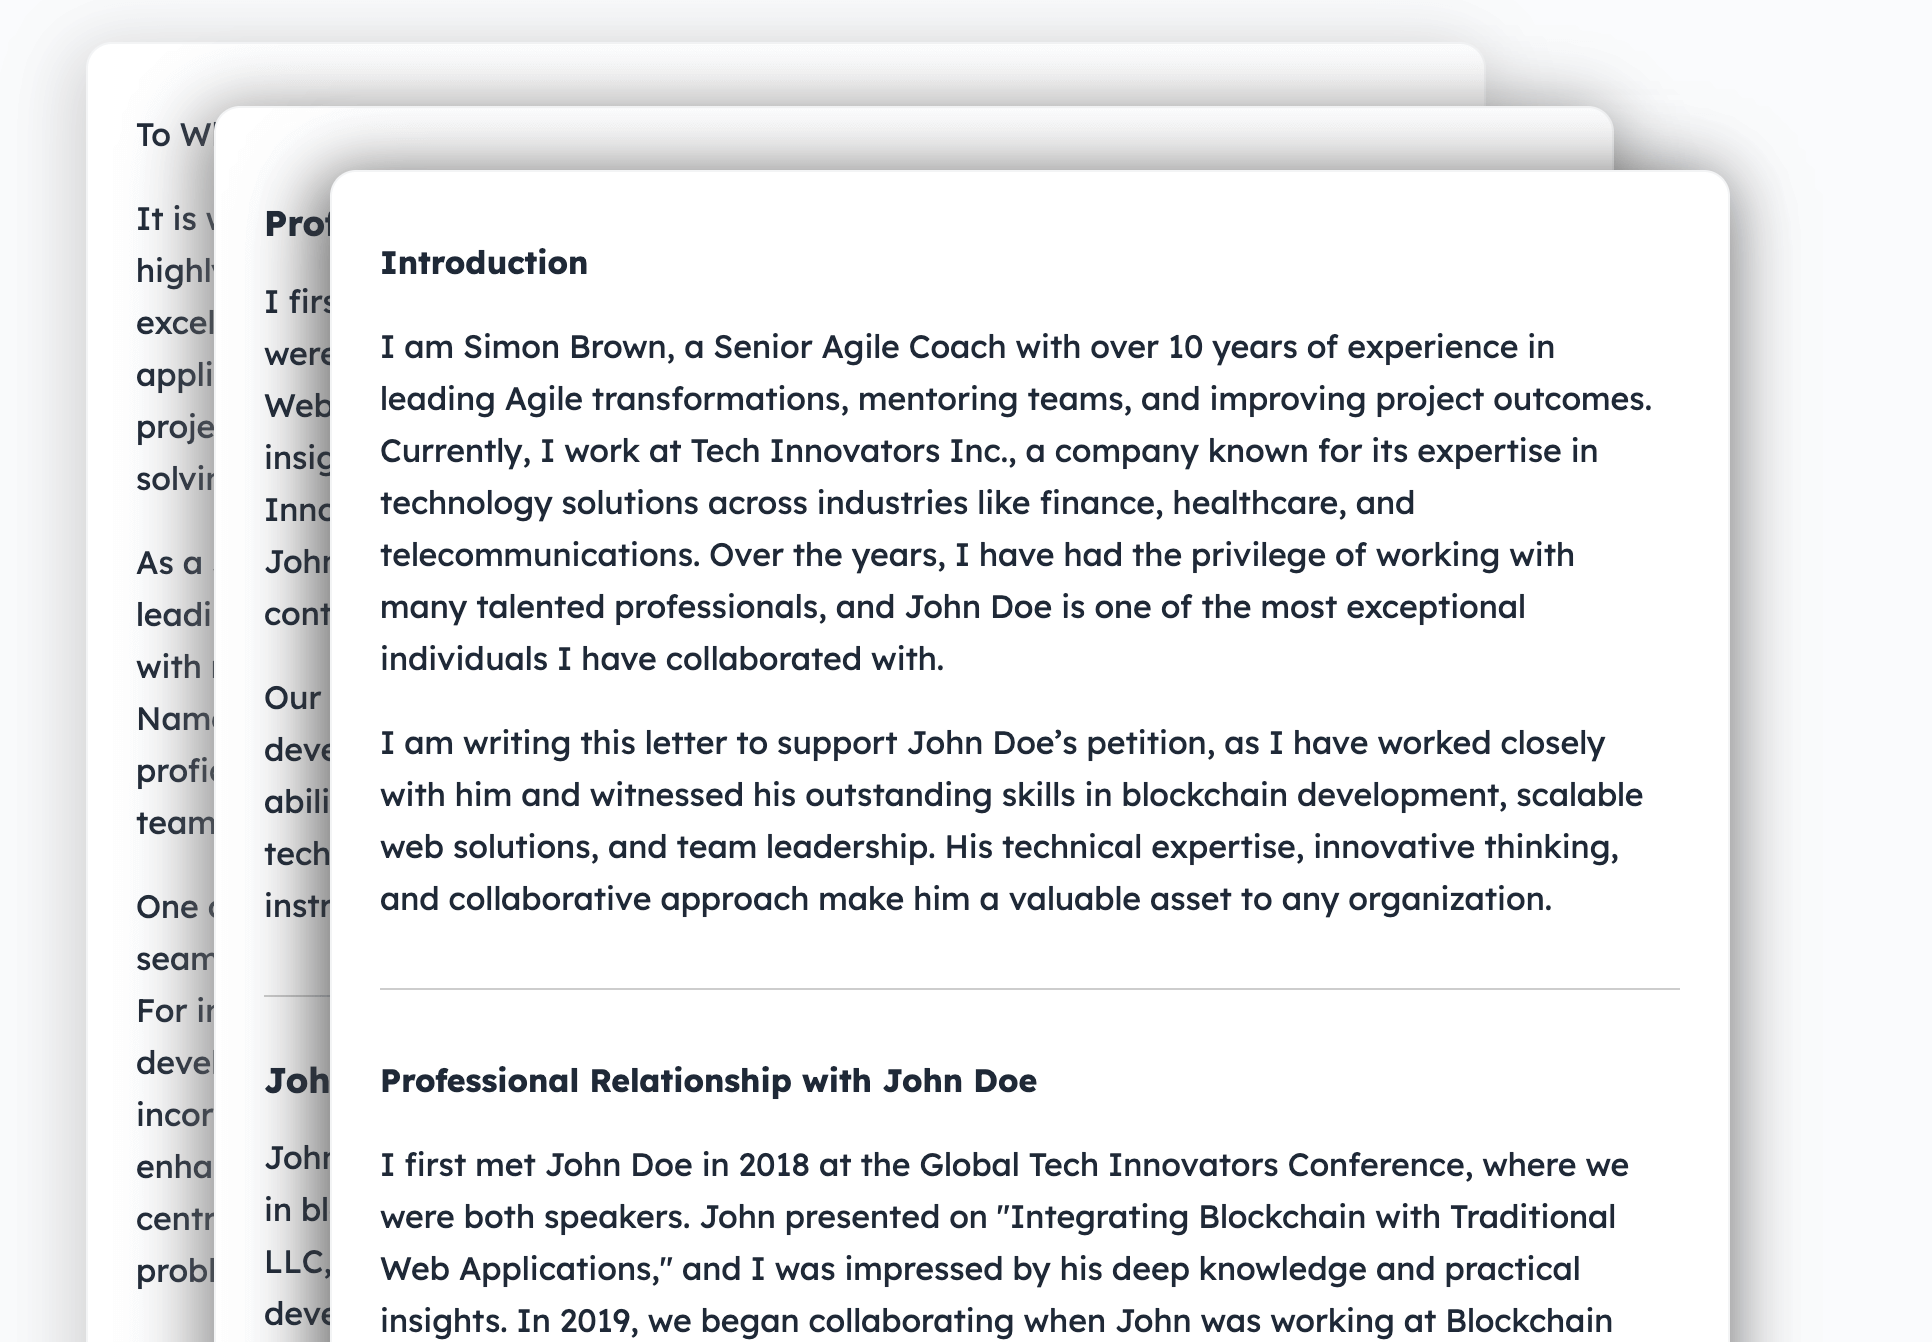The height and width of the screenshot is (1342, 1932).
Task: Click the paragraph beginning 'I am writing this letter'
Action: point(1011,821)
